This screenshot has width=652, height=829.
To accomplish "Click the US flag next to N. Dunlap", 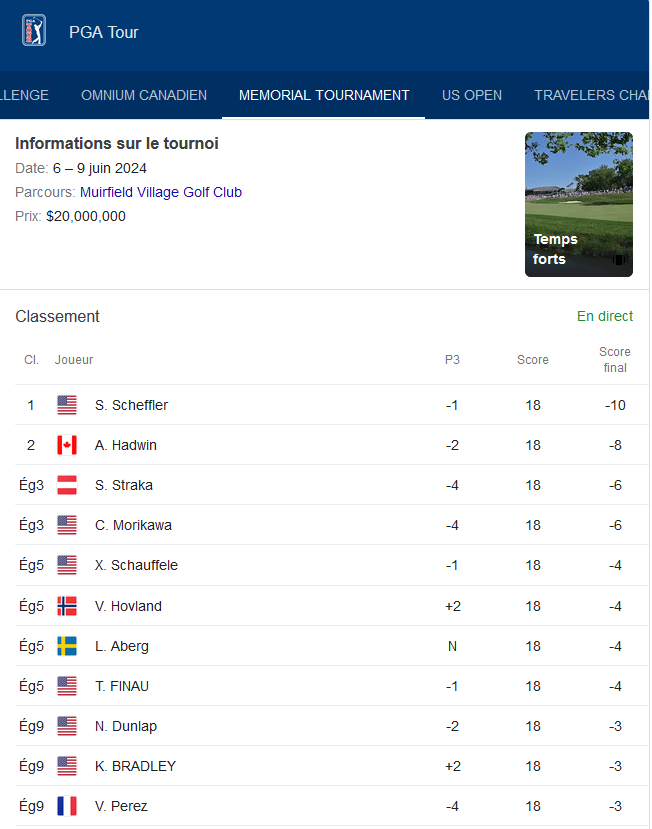I will click(67, 726).
